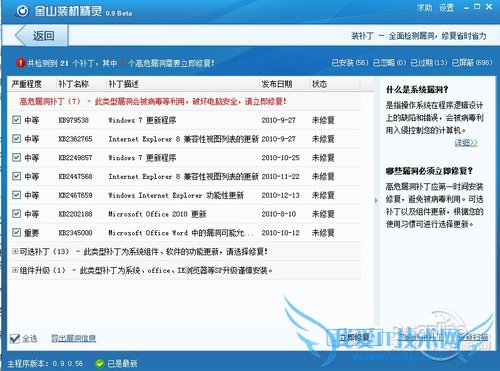Sort by the 严重程度 column header
This screenshot has width=500, height=371.
[27, 84]
